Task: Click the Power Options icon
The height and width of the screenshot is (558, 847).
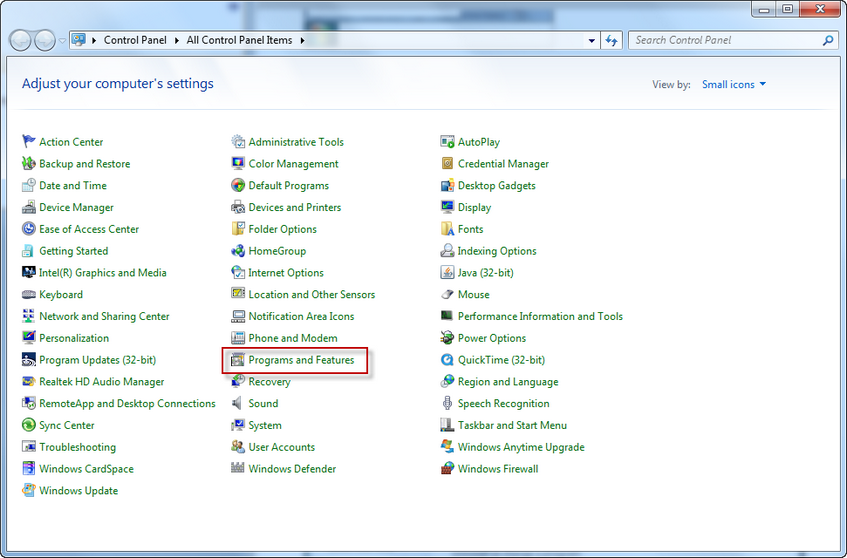Action: click(x=447, y=338)
